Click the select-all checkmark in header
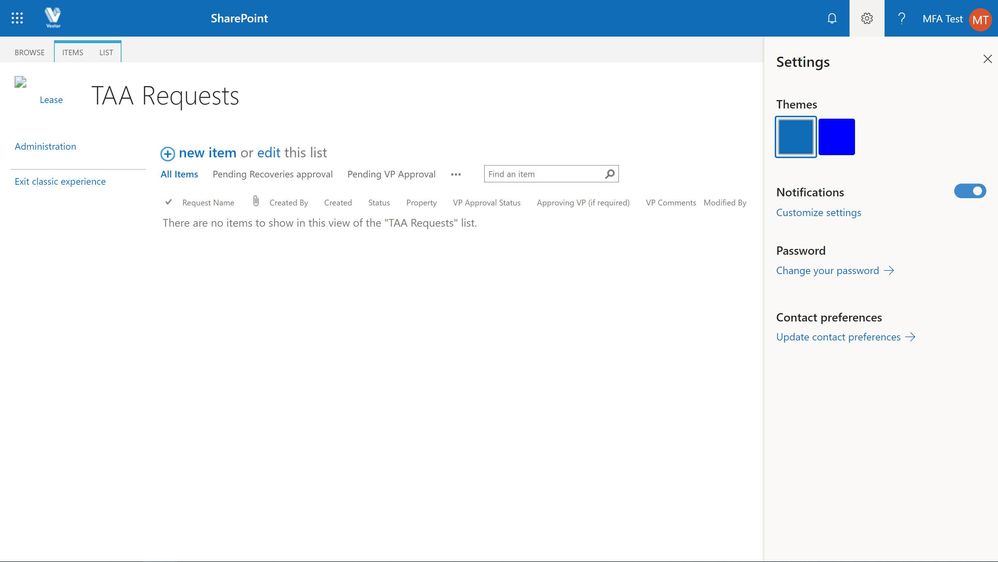The height and width of the screenshot is (562, 998). pos(168,202)
